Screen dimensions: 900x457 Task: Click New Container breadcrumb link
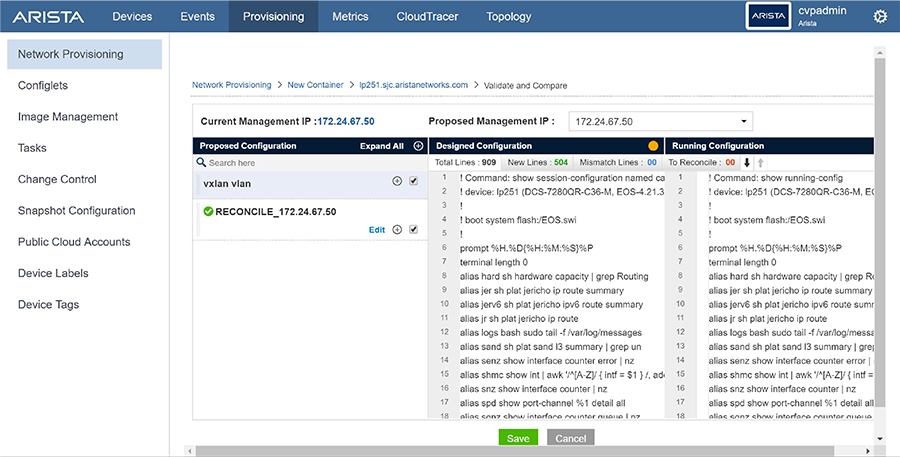pyautogui.click(x=315, y=85)
